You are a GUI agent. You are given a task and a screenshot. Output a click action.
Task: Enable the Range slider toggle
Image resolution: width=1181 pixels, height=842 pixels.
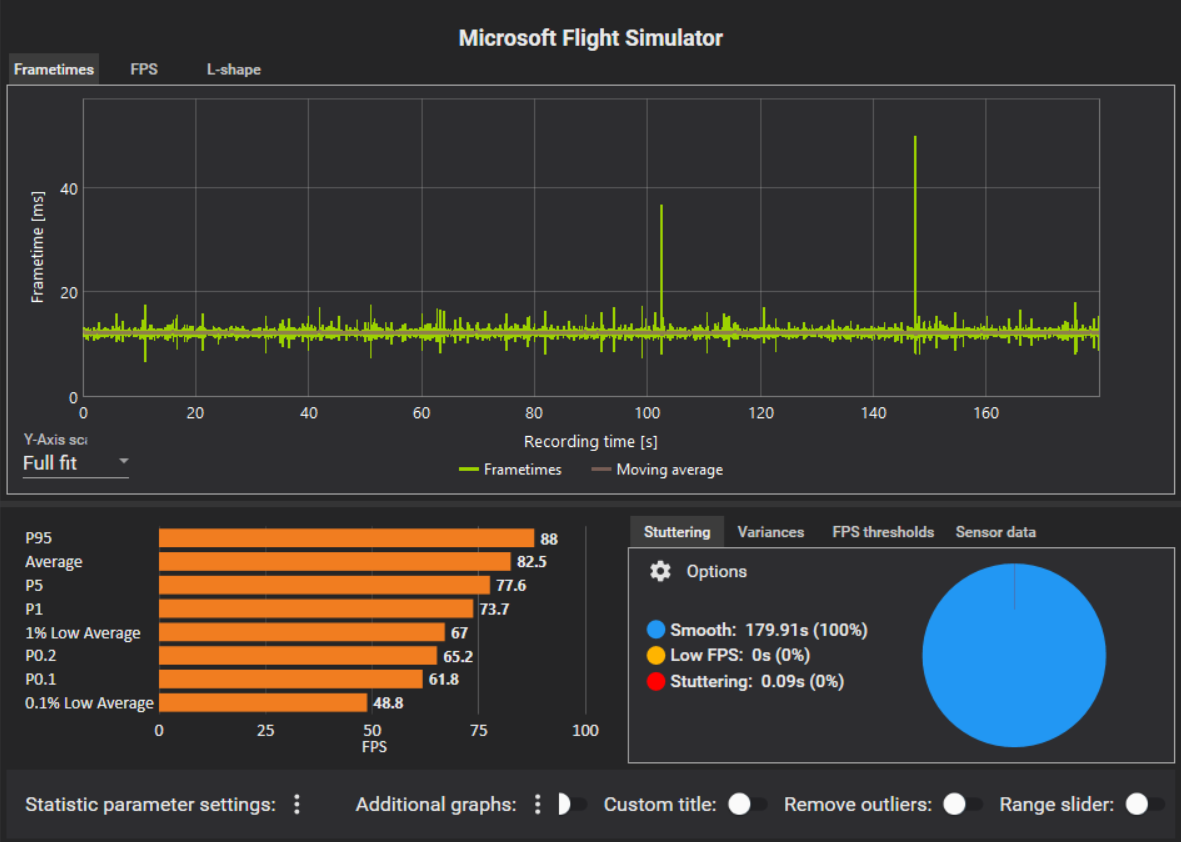click(x=1138, y=804)
